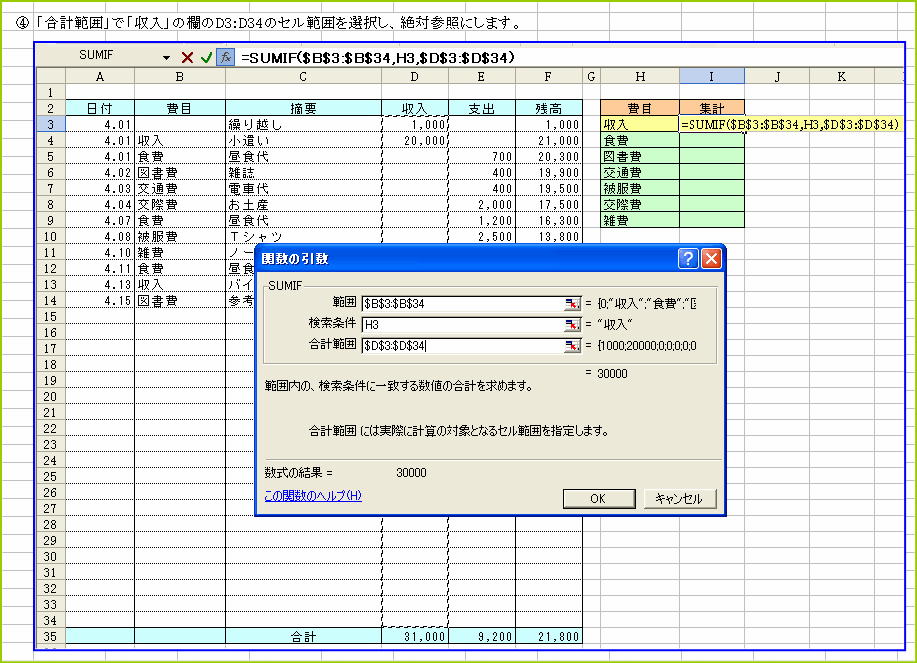Click the 残高 header cell
The width and height of the screenshot is (917, 663).
coord(548,108)
